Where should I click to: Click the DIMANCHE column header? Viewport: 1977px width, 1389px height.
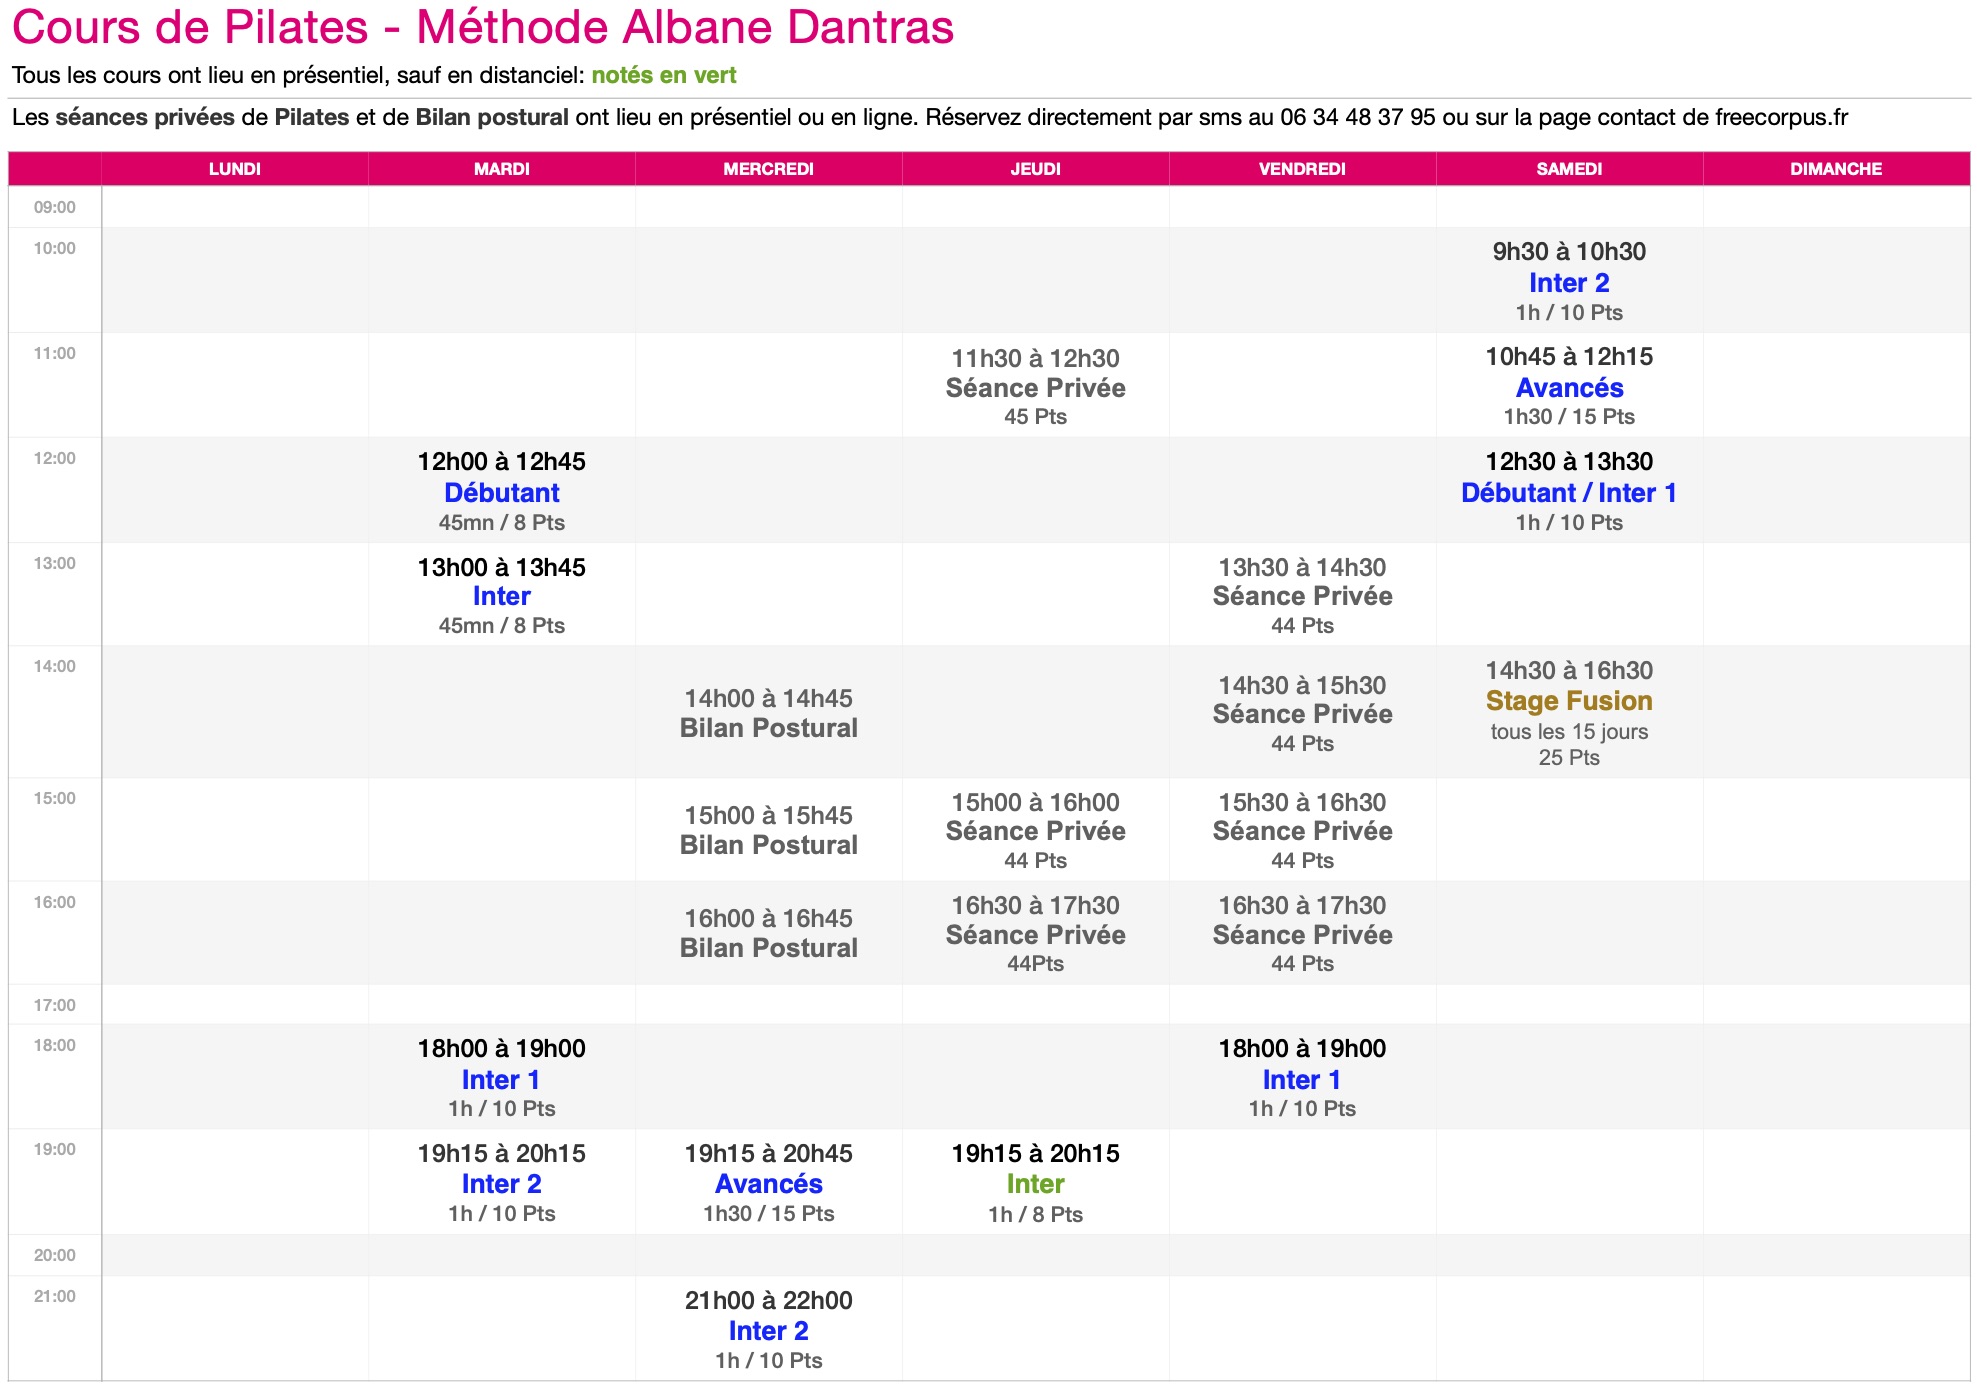click(1836, 169)
